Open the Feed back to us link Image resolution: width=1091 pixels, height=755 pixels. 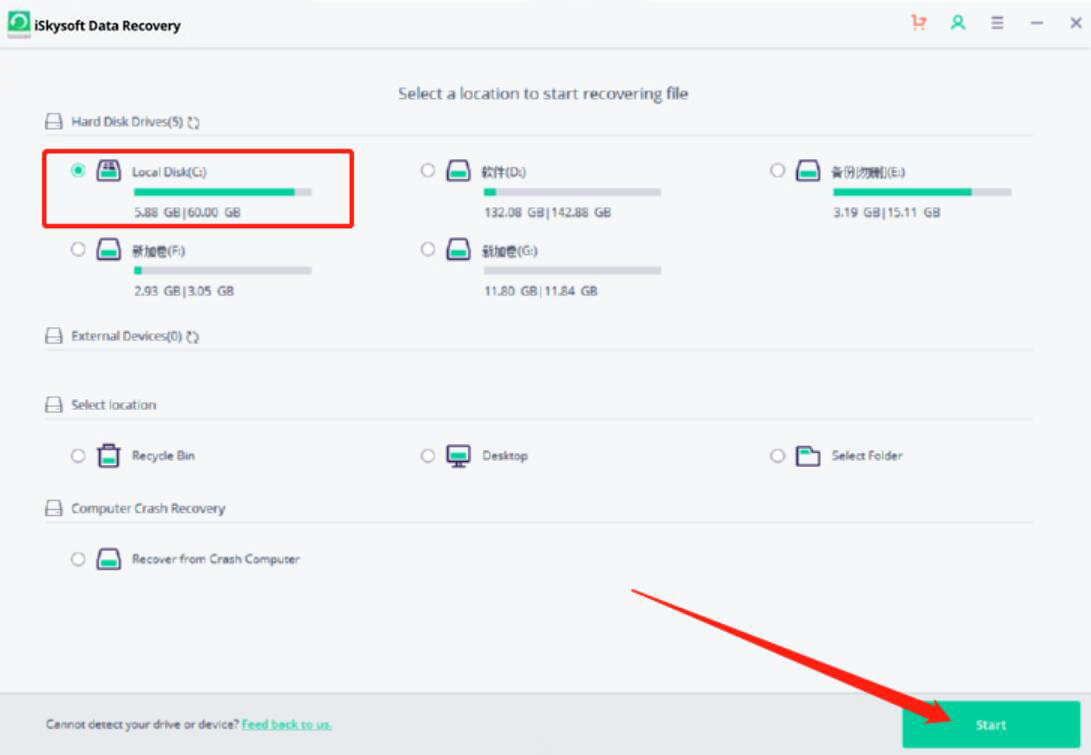(x=287, y=724)
